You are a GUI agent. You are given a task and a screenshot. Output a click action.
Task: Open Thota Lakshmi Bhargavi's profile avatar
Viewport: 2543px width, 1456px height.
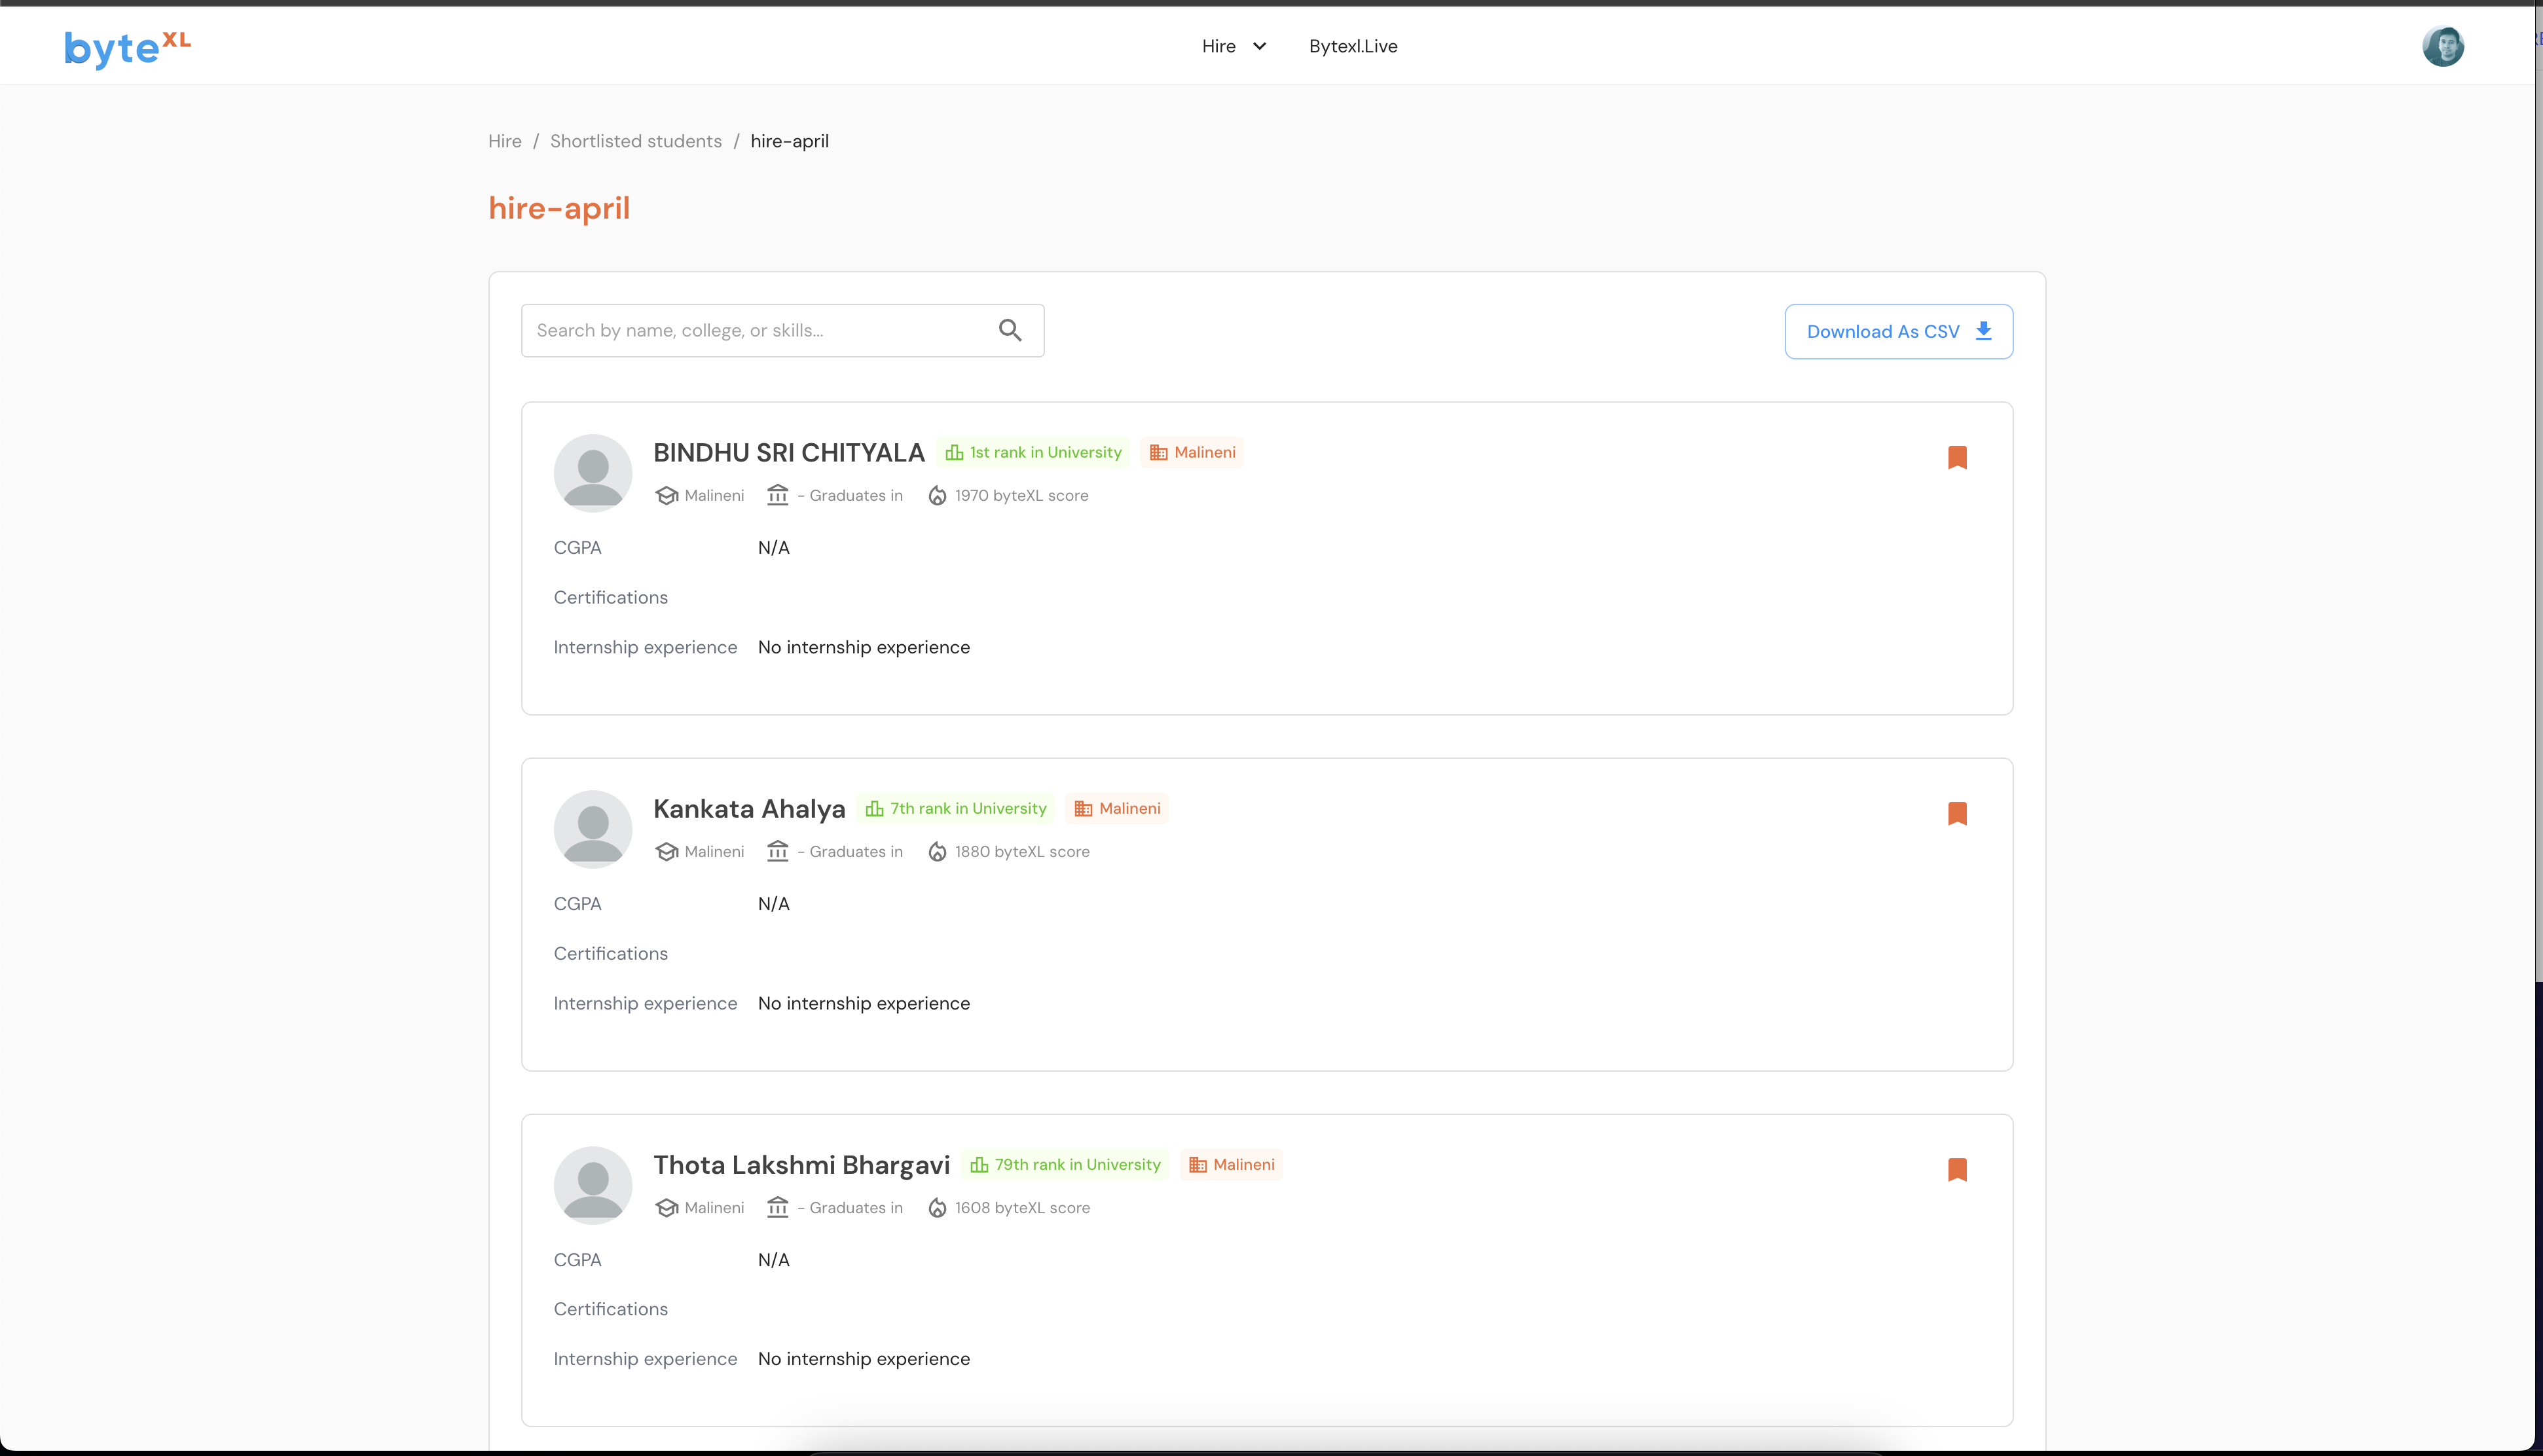(593, 1185)
